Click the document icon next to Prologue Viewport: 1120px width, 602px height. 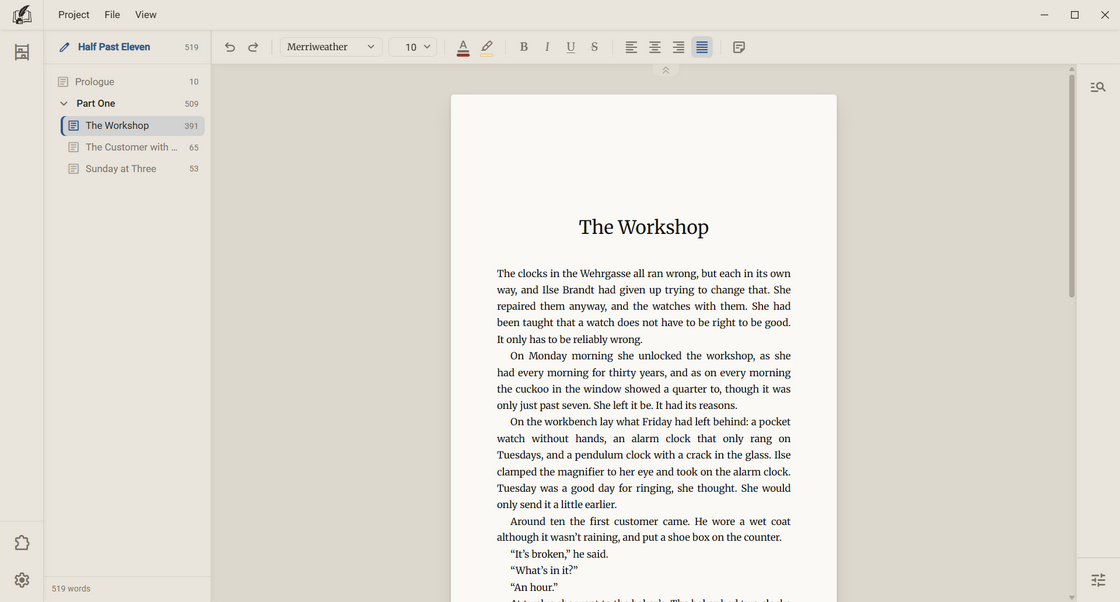pos(63,82)
